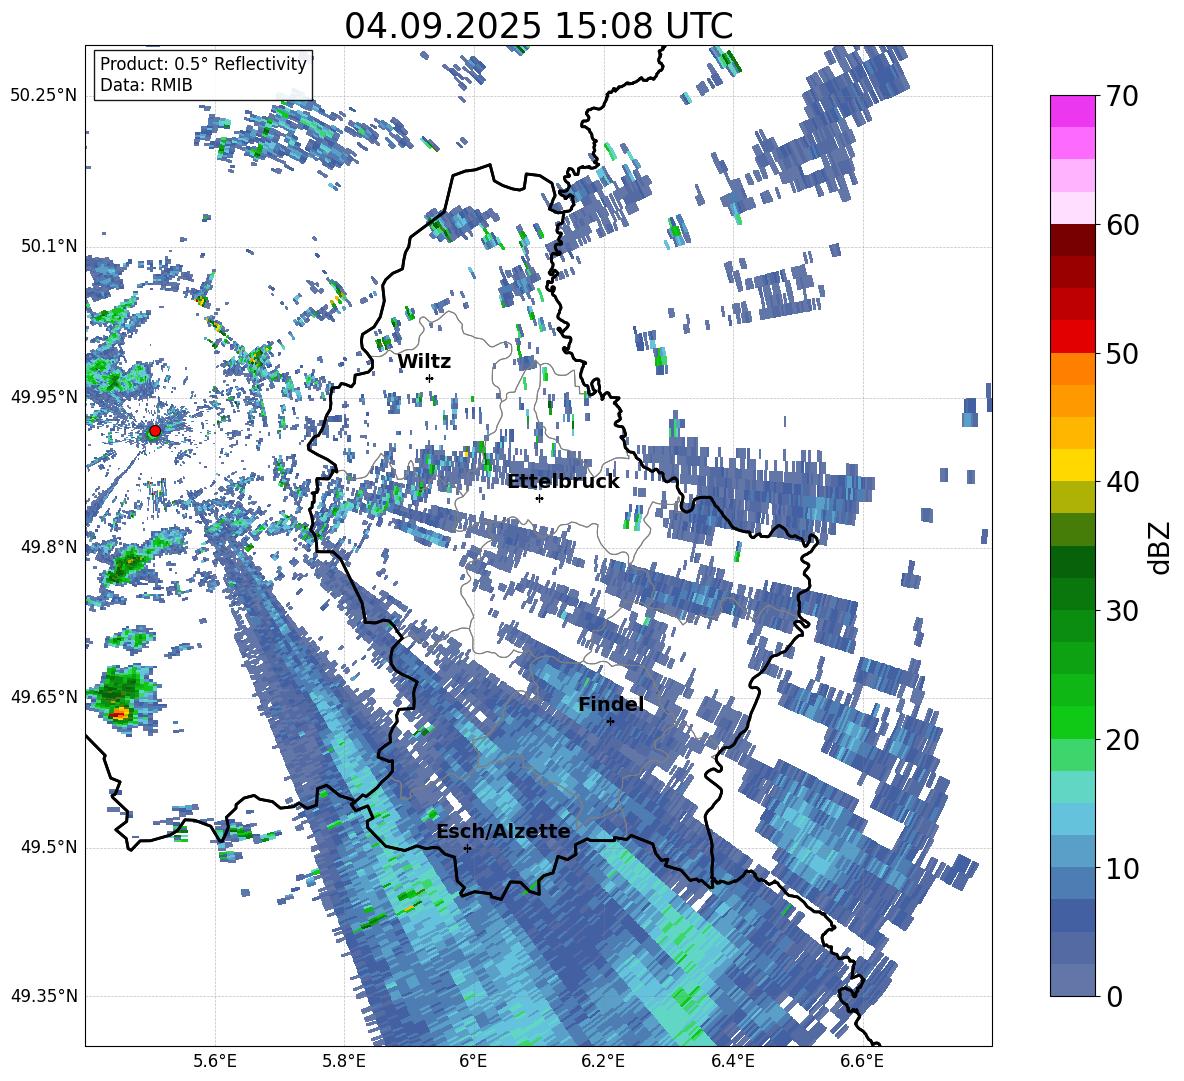1184x1081 pixels.
Task: Click the 40 value on the colorbar
Action: click(x=1122, y=482)
